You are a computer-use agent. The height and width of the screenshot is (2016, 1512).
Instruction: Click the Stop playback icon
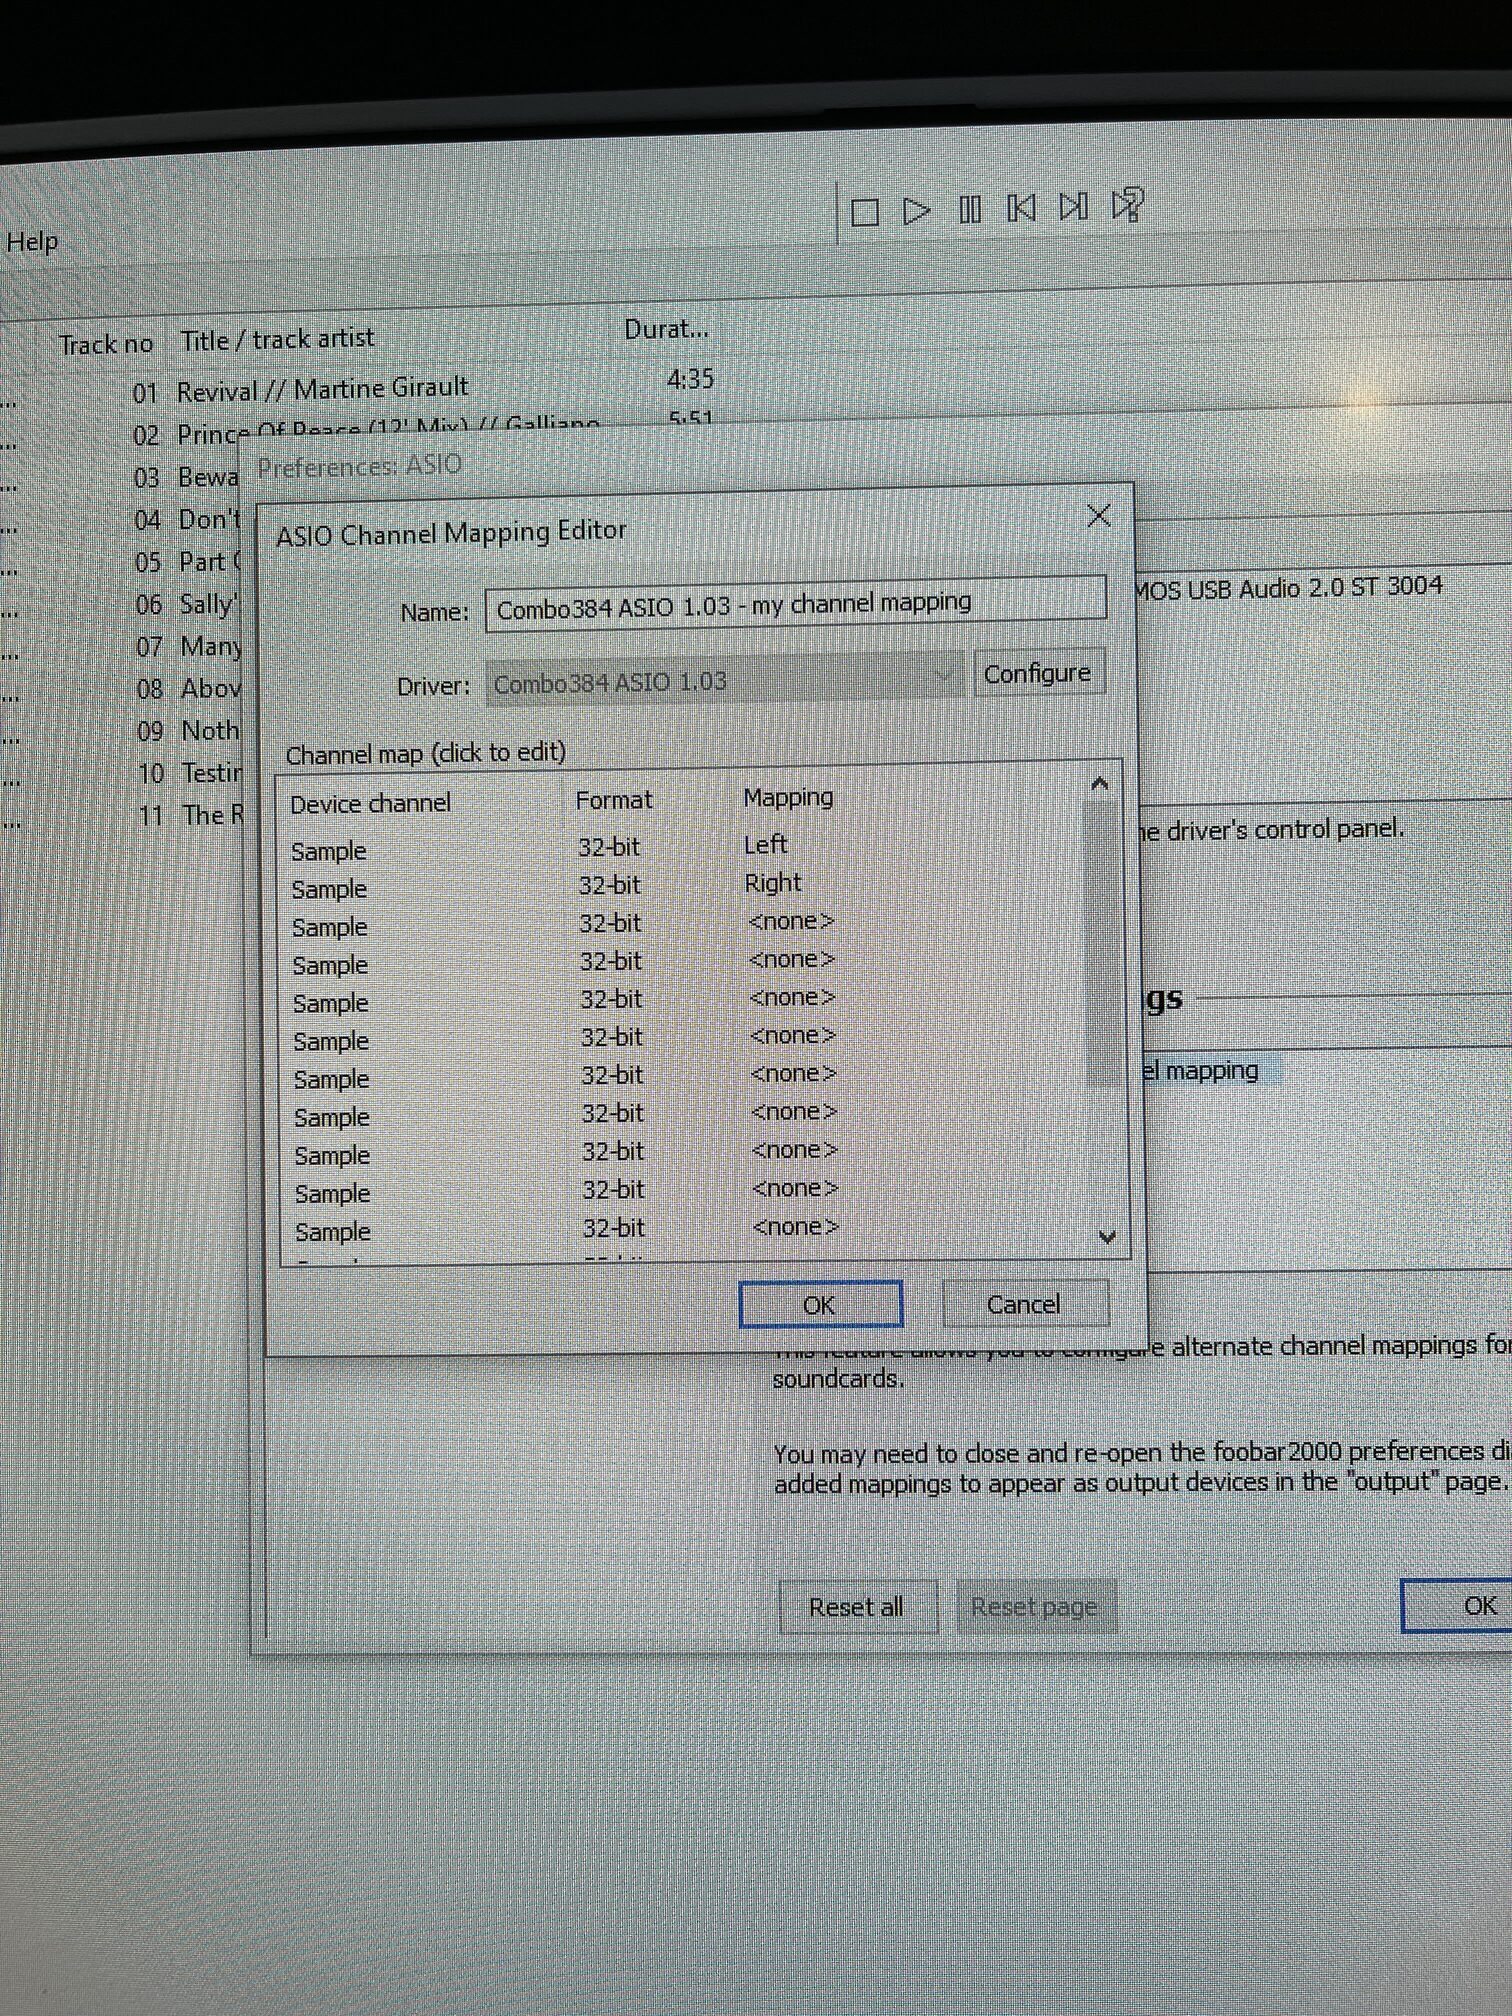[x=865, y=212]
